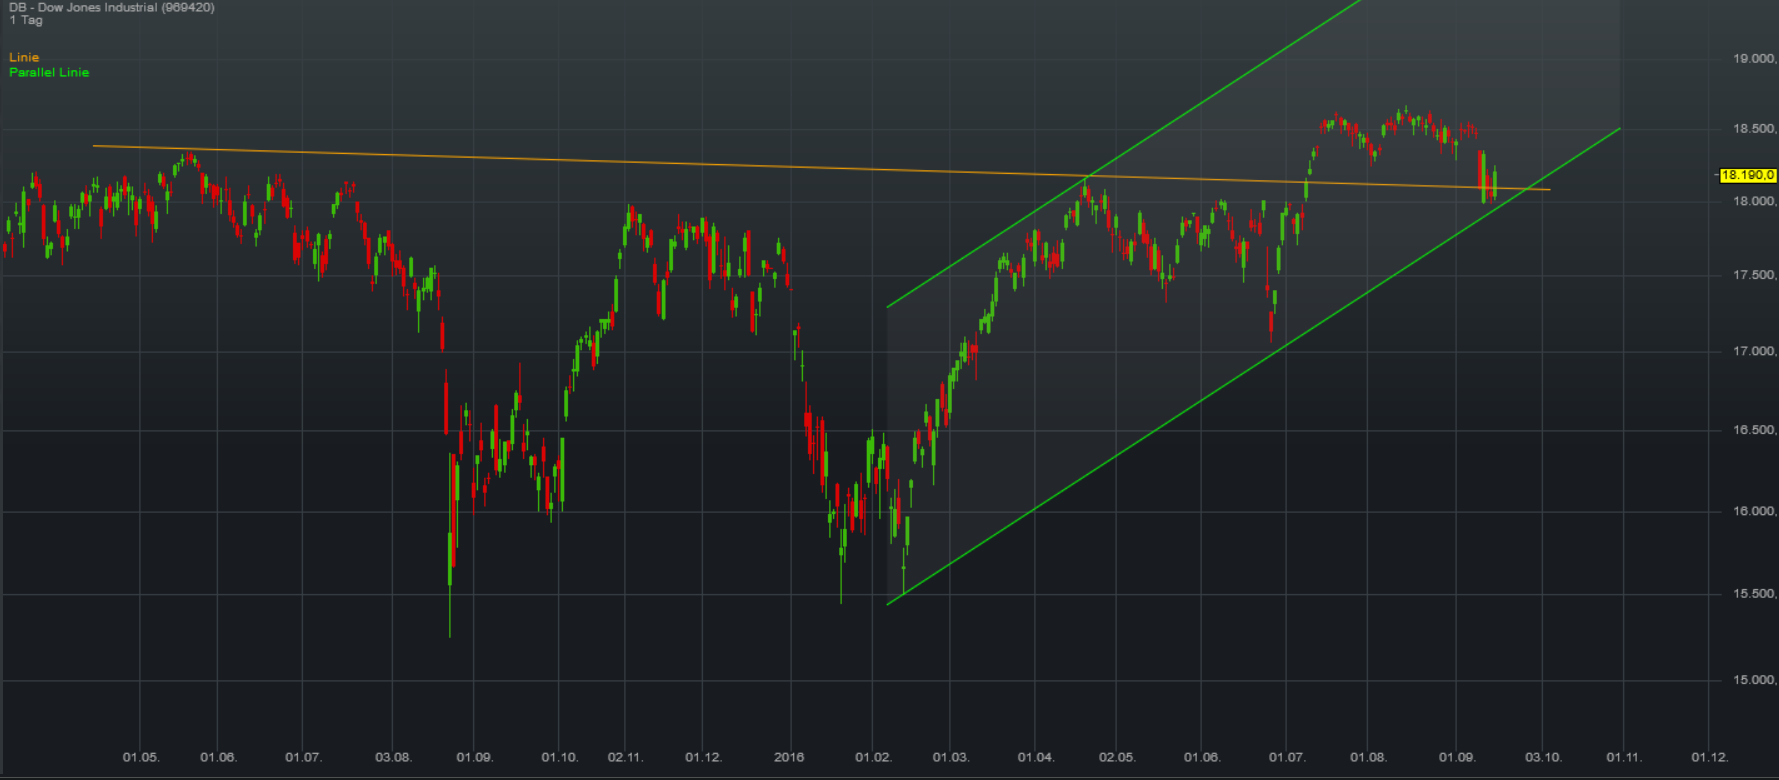Select the green 'Parallel Linie' legend entry

[x=49, y=72]
